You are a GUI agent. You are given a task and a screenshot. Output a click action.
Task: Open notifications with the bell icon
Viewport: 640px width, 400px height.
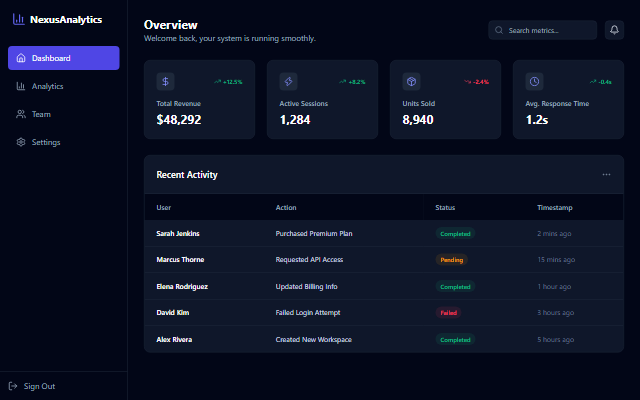[614, 30]
